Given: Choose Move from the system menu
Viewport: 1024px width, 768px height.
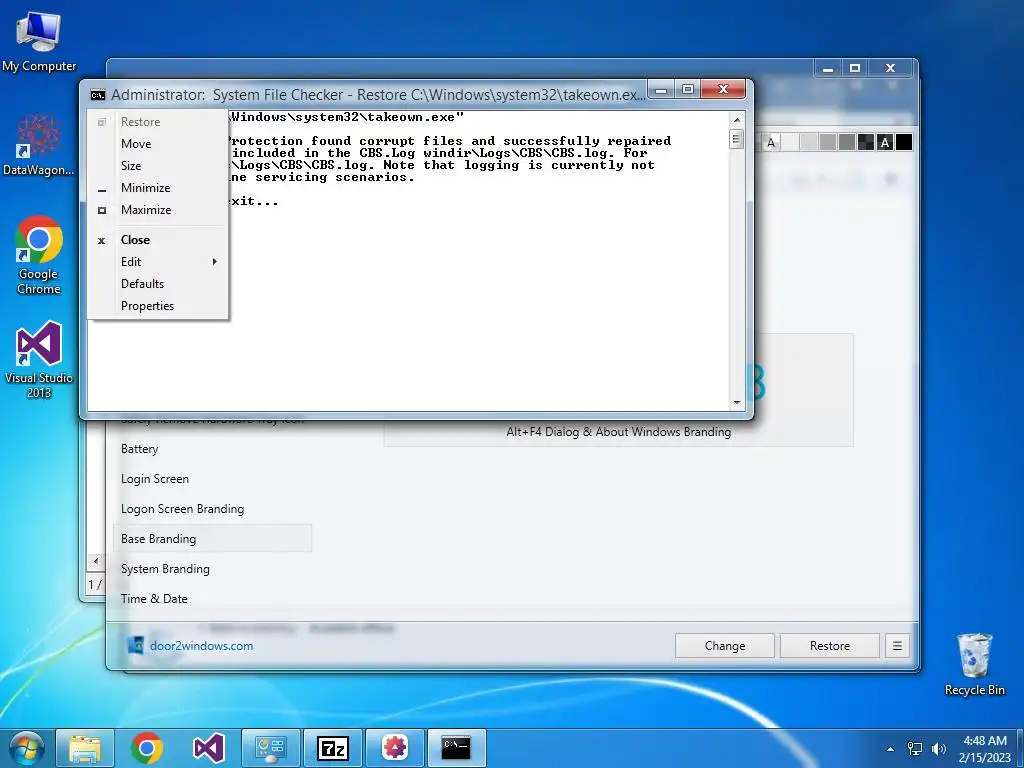Looking at the screenshot, I should [x=158, y=144].
